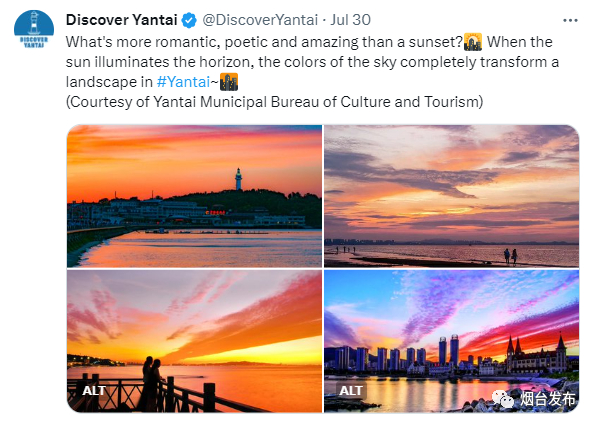Open the three-dot more options menu
The height and width of the screenshot is (425, 595).
[x=570, y=20]
